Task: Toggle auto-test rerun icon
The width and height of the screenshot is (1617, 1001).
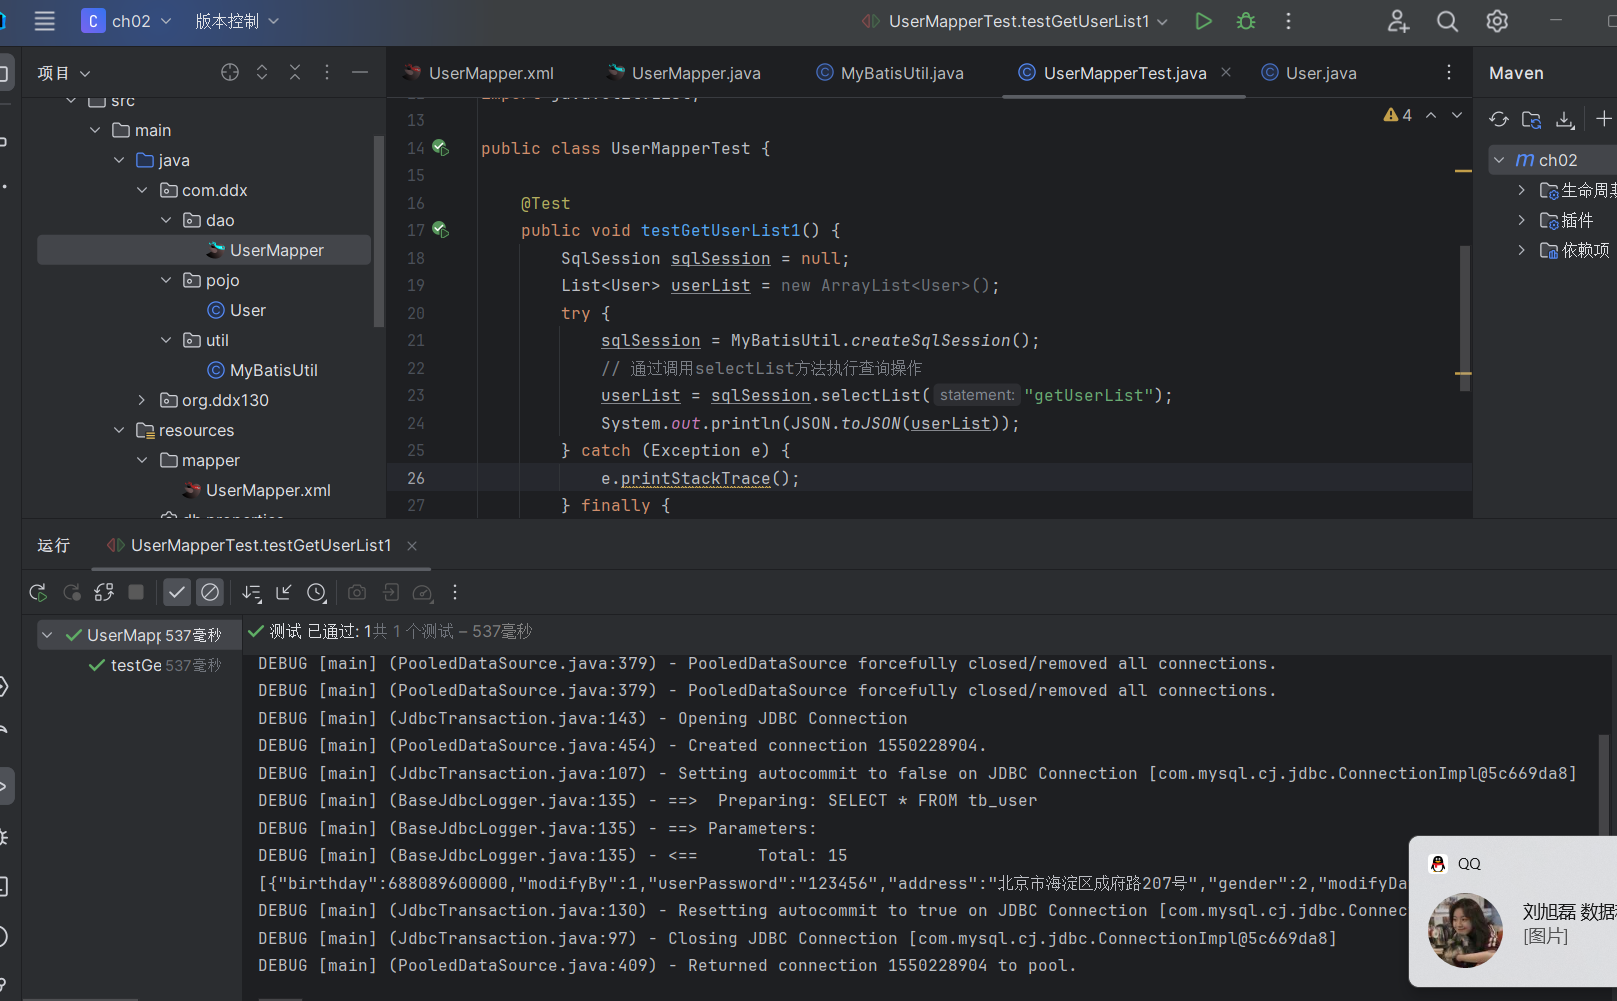Action: pos(104,592)
